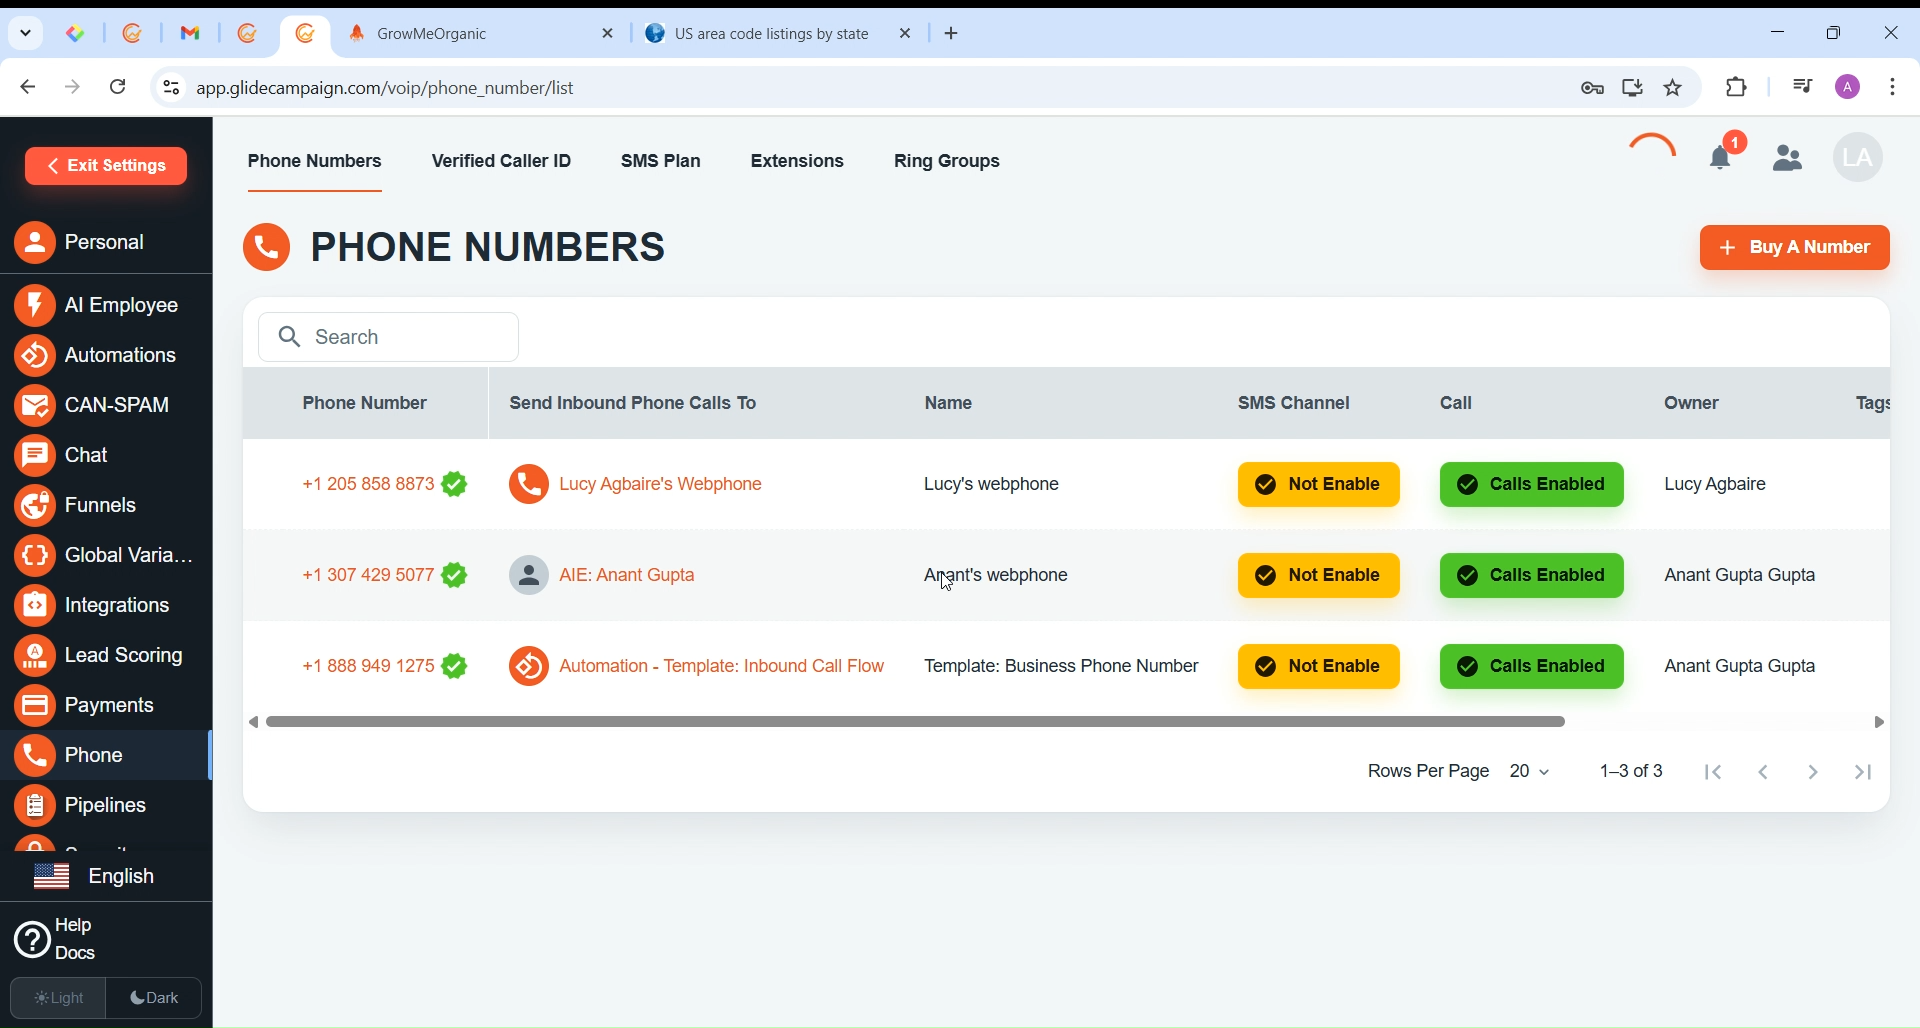The image size is (1920, 1028).
Task: Toggle SMS Not Enable for Lucy's webphone
Action: click(x=1318, y=485)
